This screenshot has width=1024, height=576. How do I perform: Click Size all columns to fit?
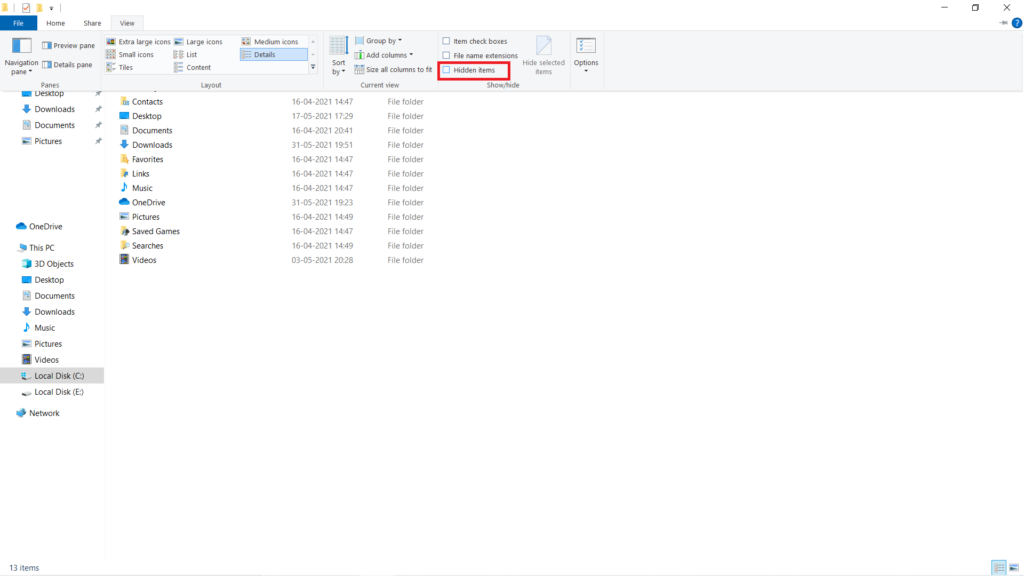(393, 69)
